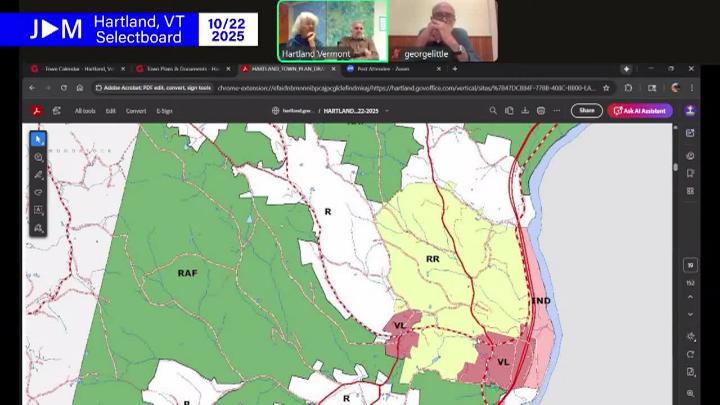This screenshot has width=720, height=405.
Task: Click Ask AI Assistant button
Action: coord(640,111)
